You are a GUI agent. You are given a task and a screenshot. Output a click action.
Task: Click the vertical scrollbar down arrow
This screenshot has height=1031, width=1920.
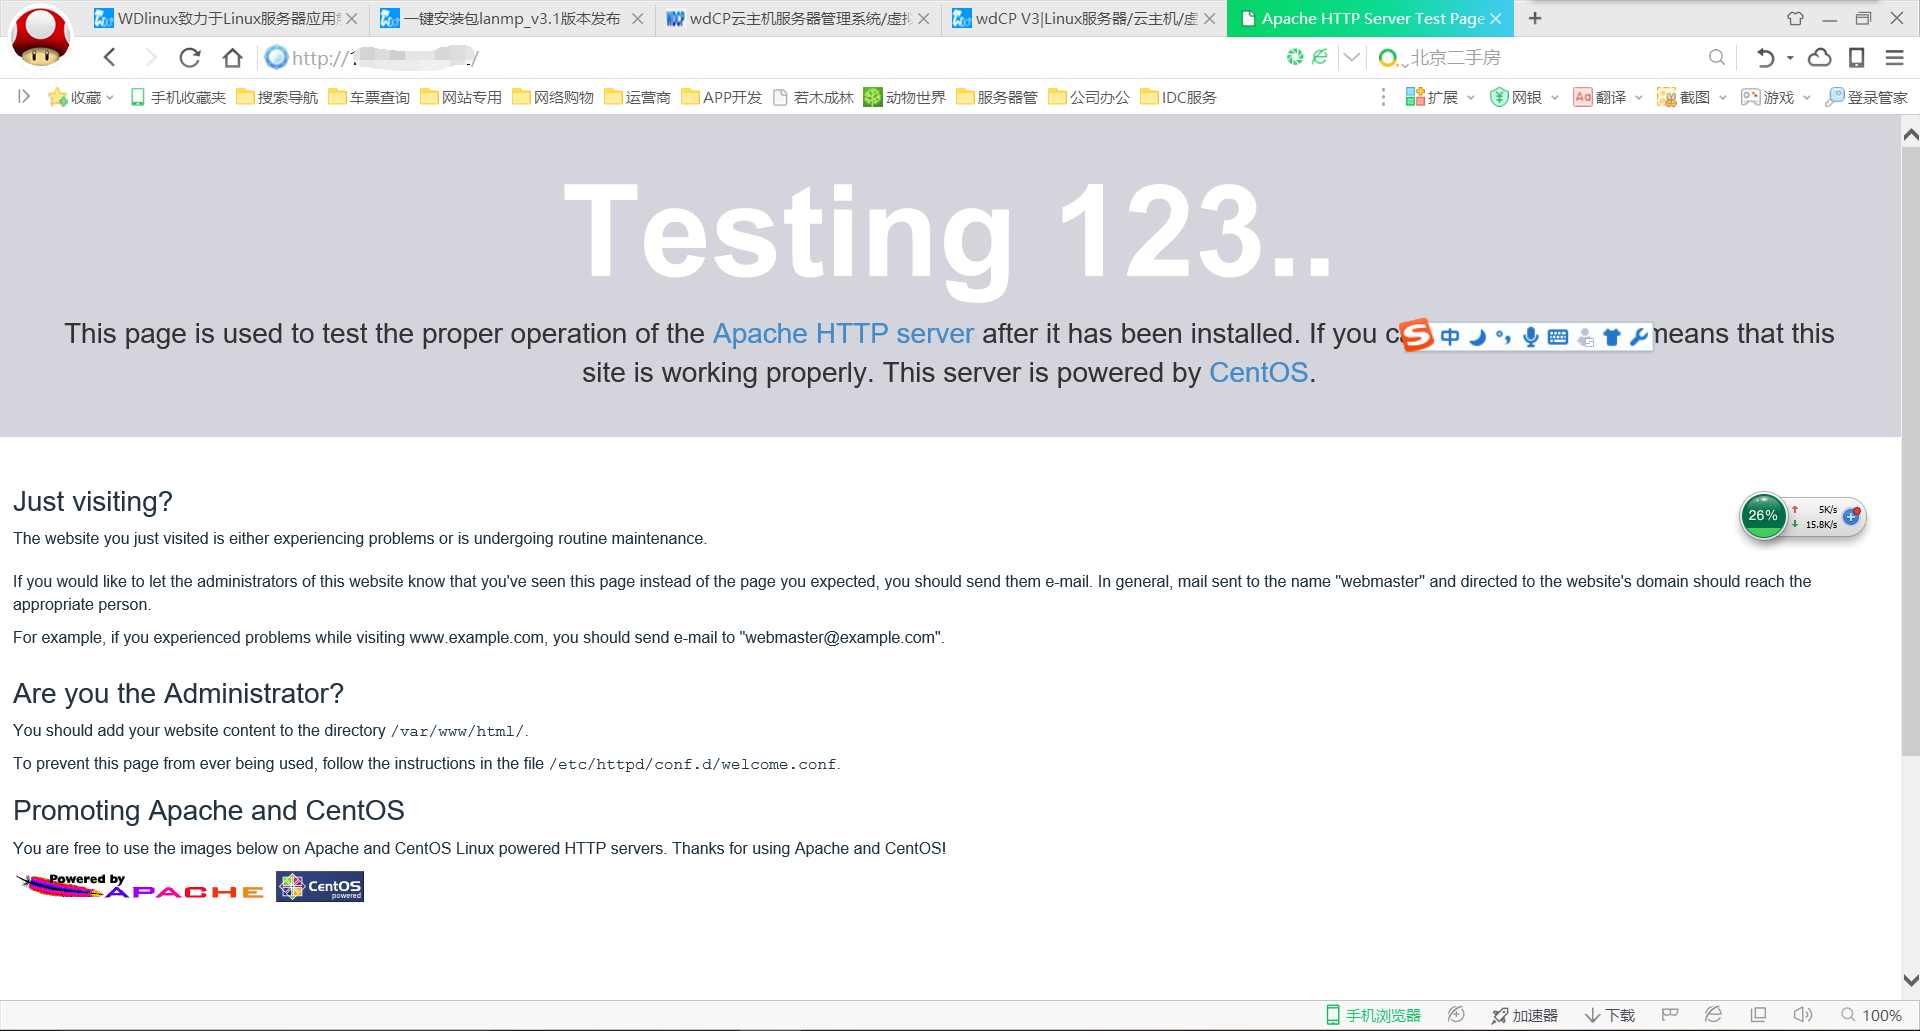[1910, 980]
